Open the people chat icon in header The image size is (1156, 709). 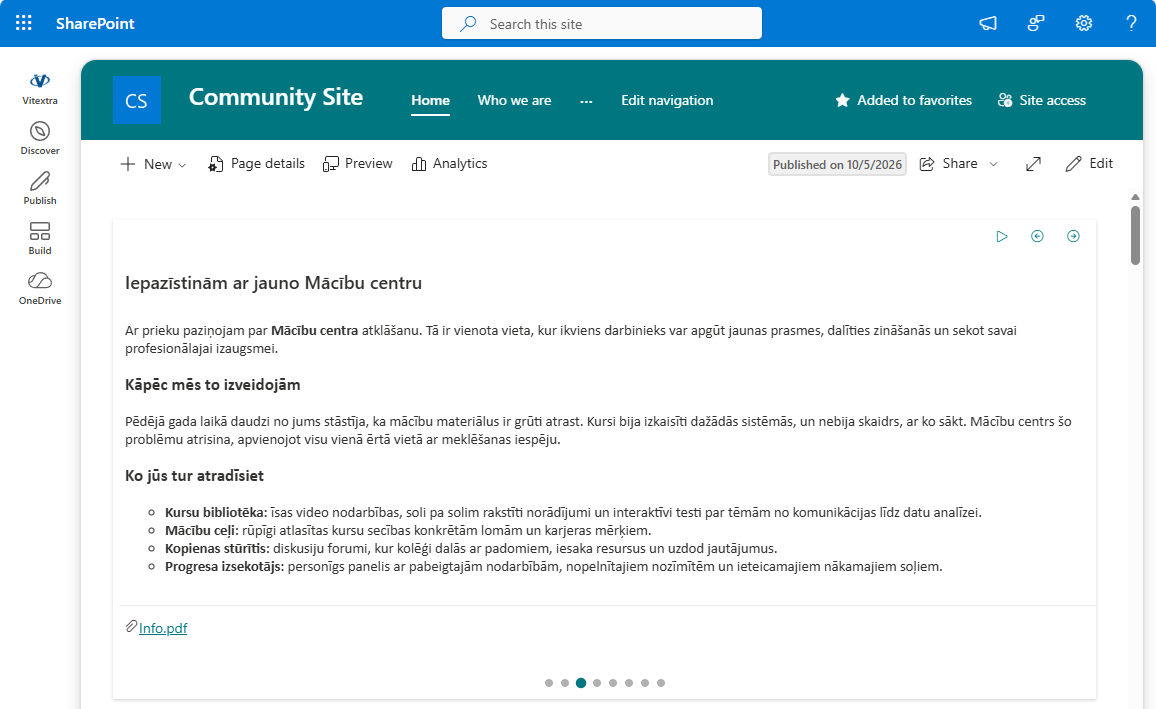pos(1036,24)
